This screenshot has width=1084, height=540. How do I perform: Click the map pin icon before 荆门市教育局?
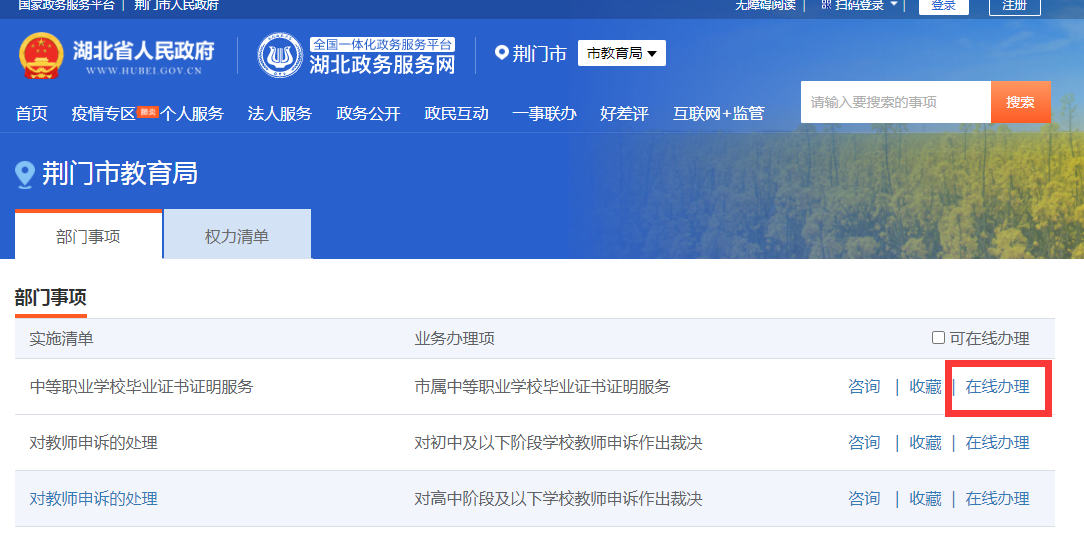click(25, 175)
